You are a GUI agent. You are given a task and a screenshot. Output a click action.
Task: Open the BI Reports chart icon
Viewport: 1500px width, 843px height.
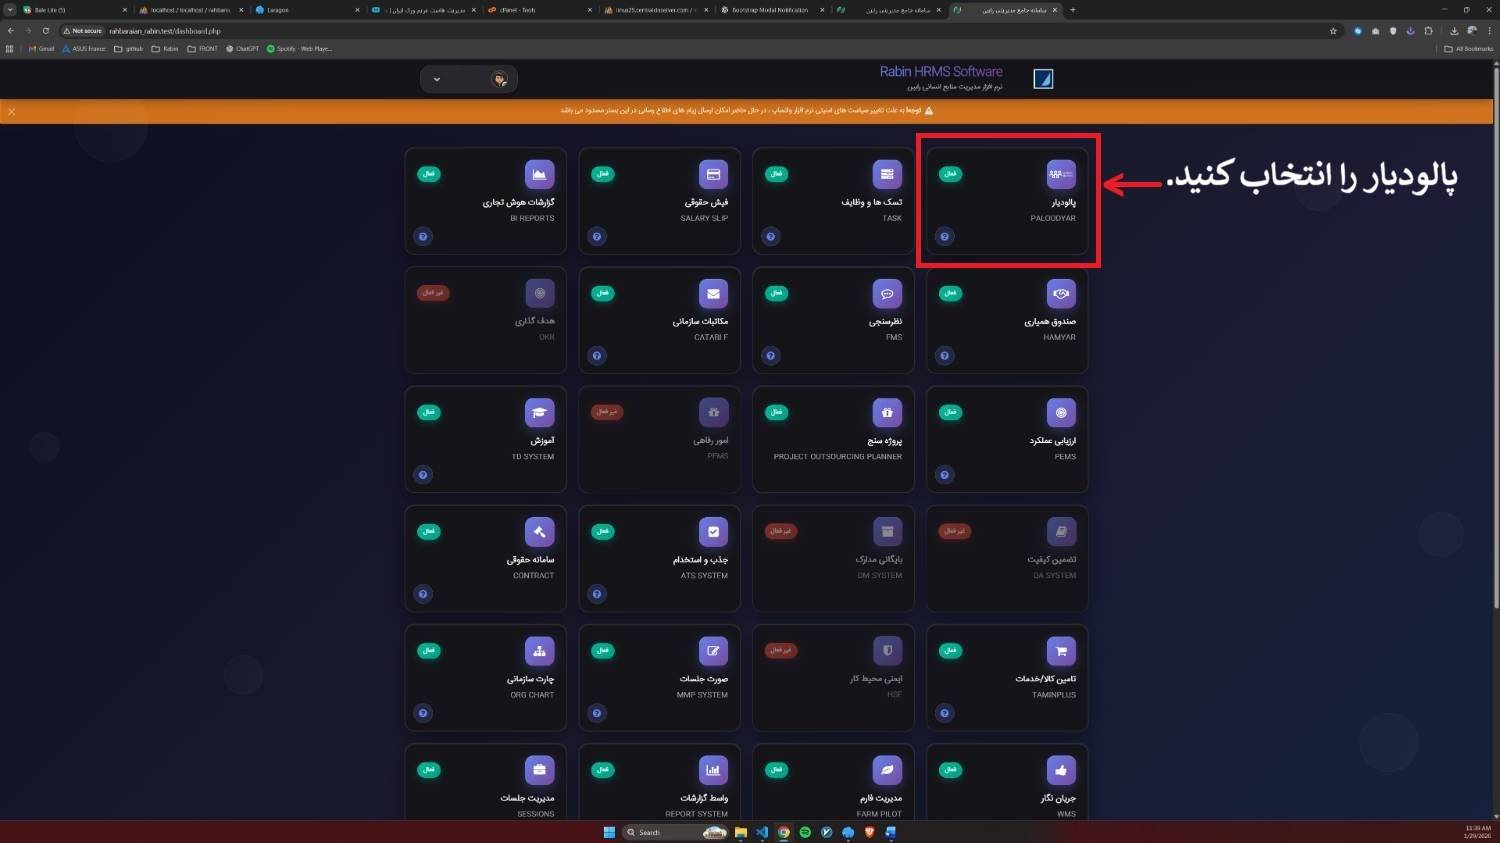539,175
